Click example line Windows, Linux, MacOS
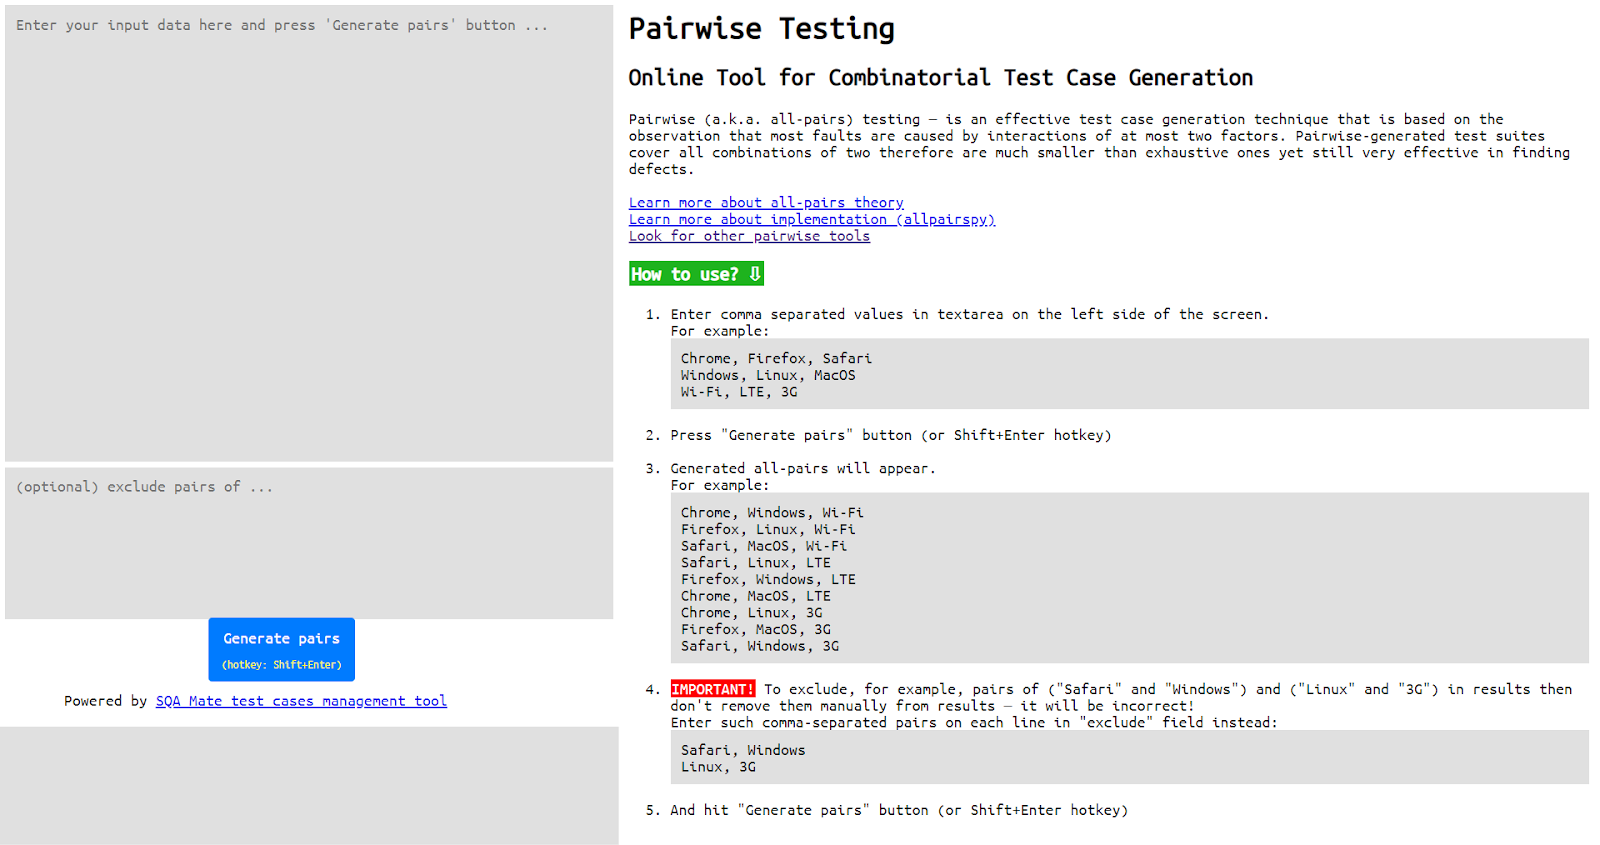This screenshot has height=845, width=1600. click(x=768, y=375)
